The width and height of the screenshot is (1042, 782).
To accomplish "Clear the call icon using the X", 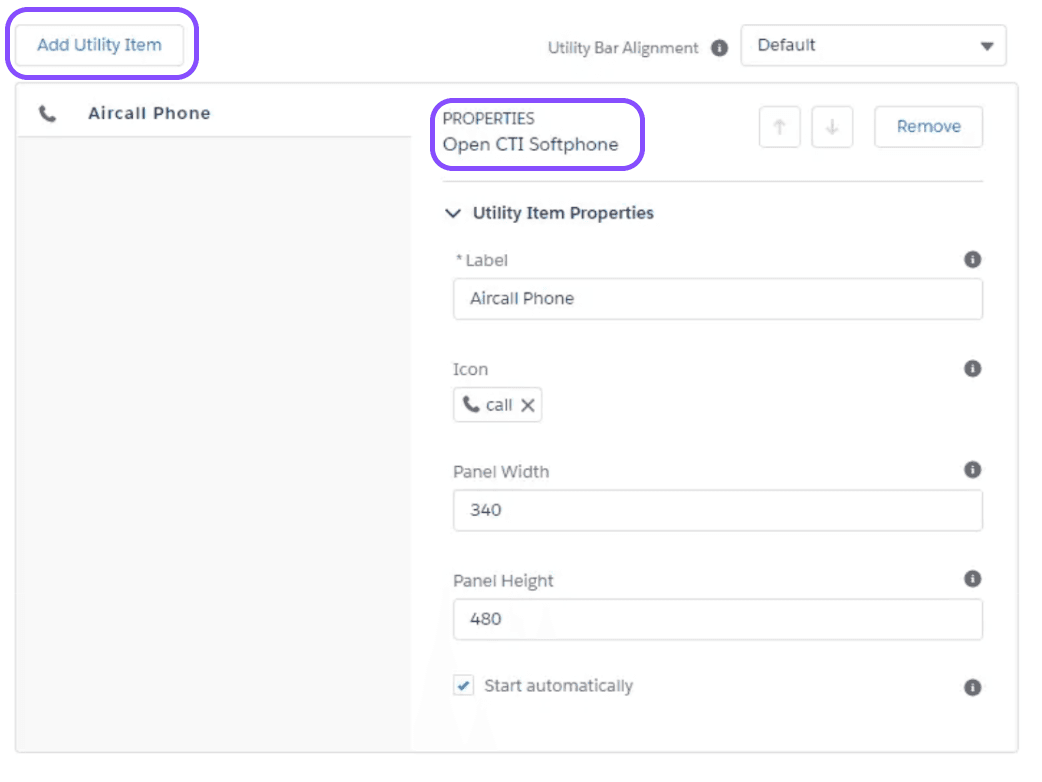I will (x=528, y=405).
